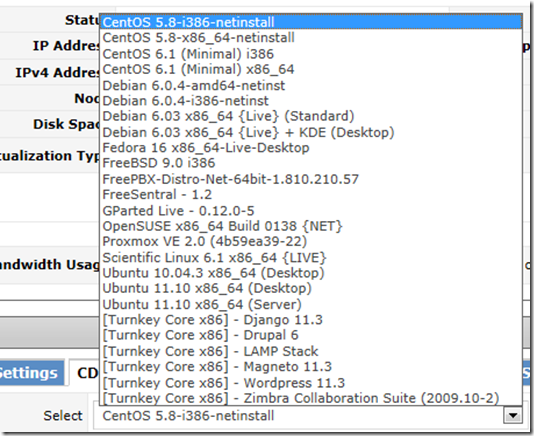
Task: Choose CentOS 5.8-x86_64-netinstall option
Action: (311, 37)
